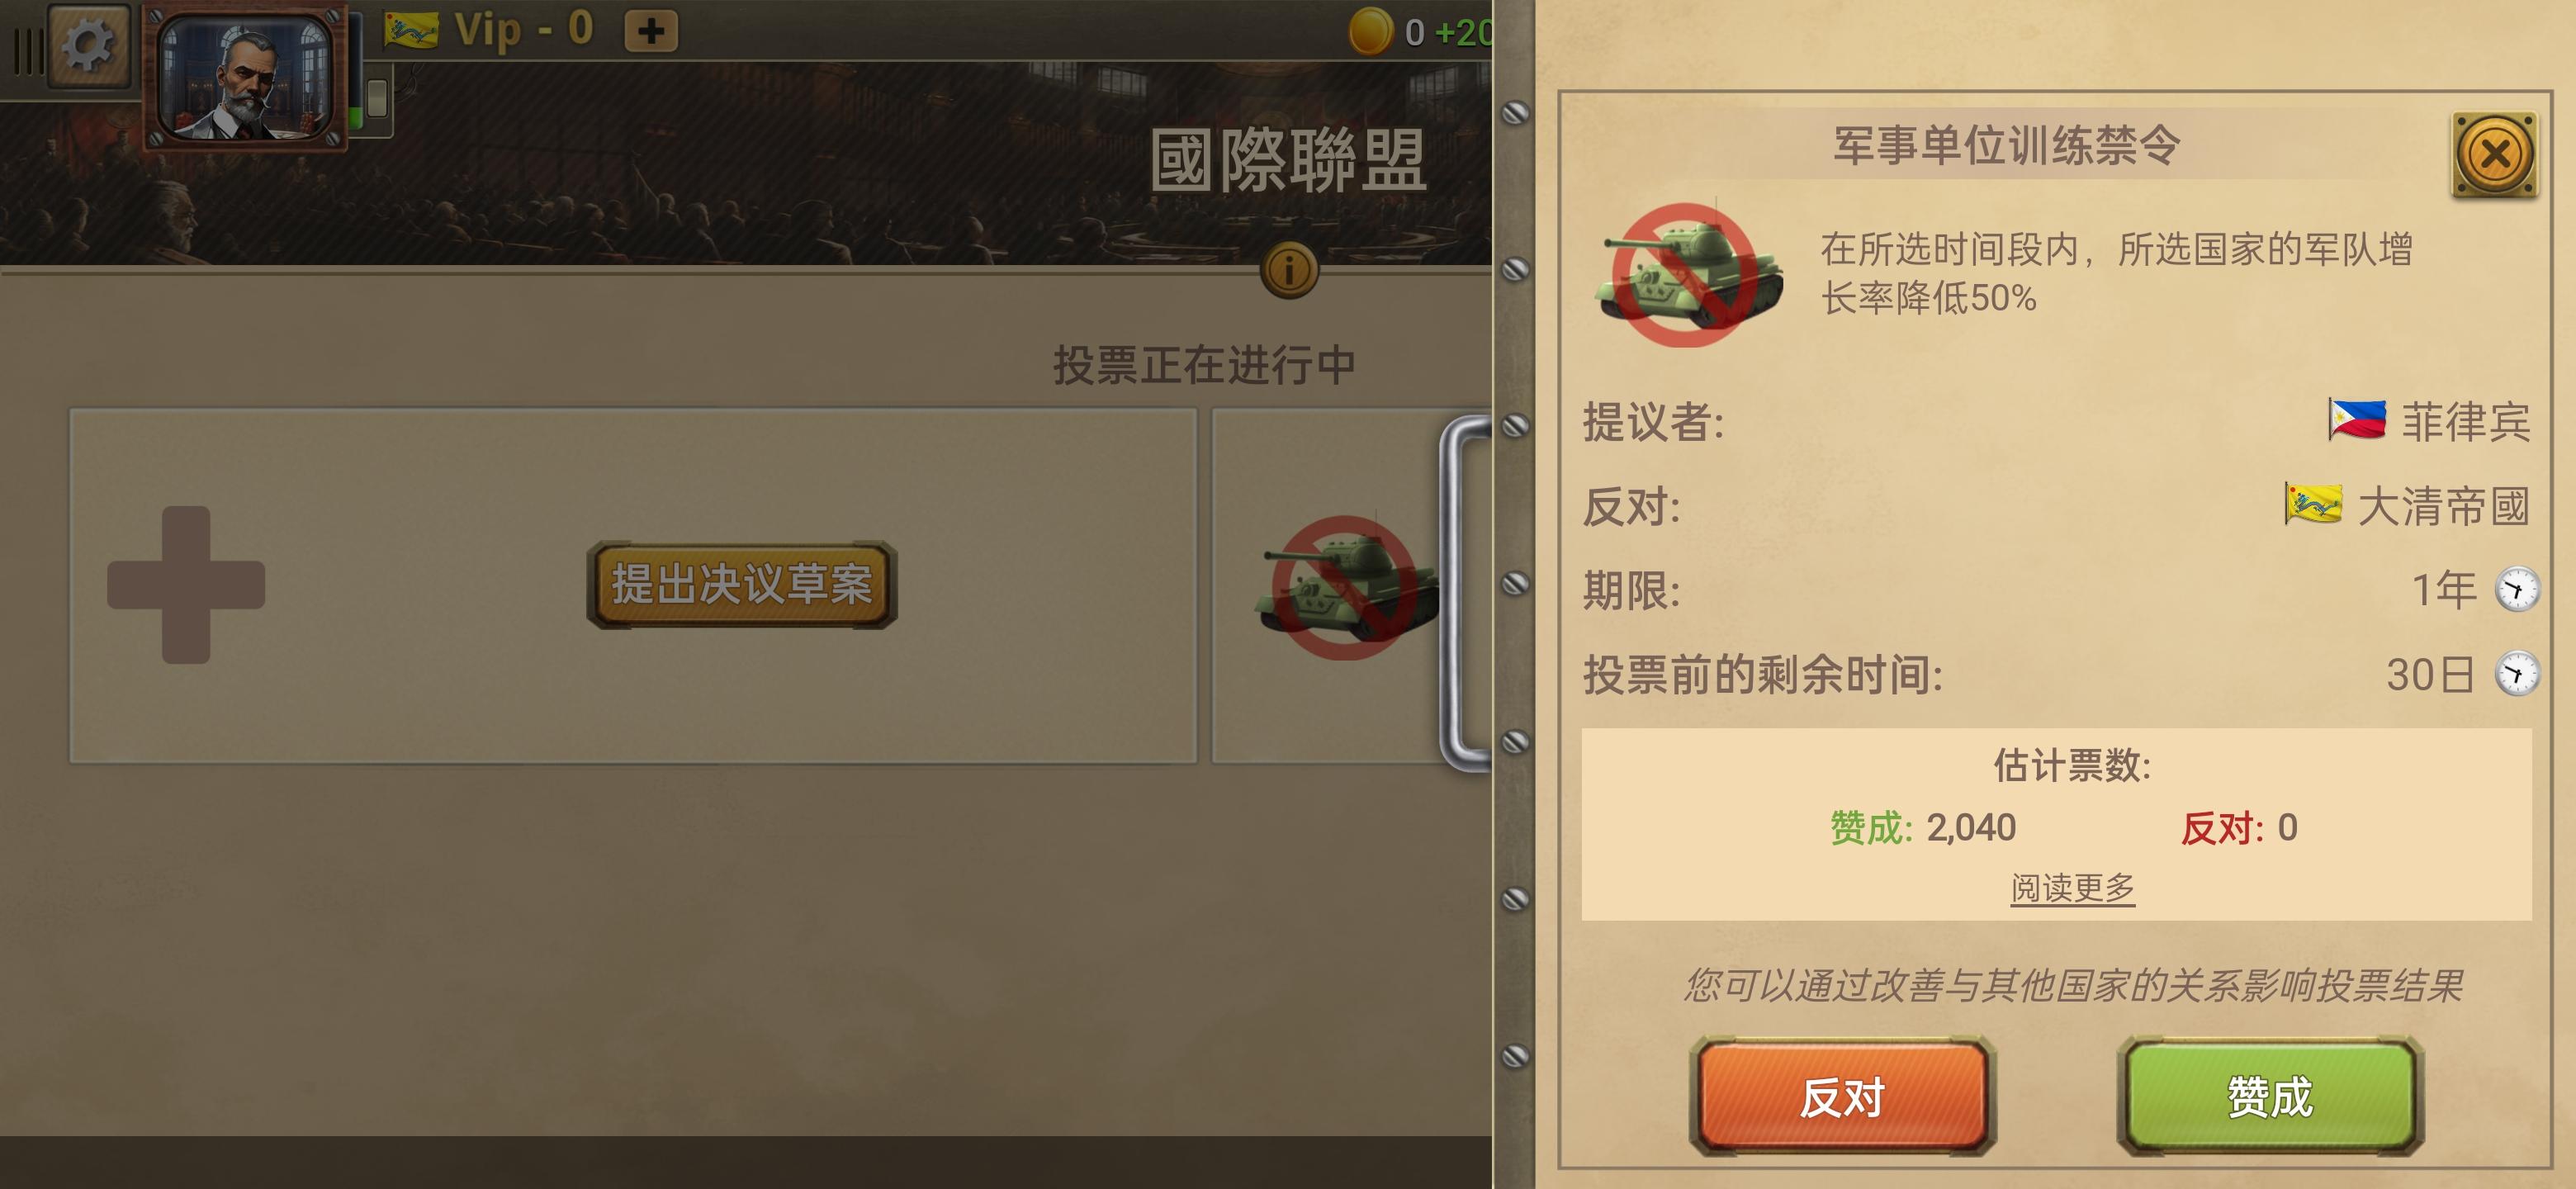Click the Vip plus button

coord(651,31)
